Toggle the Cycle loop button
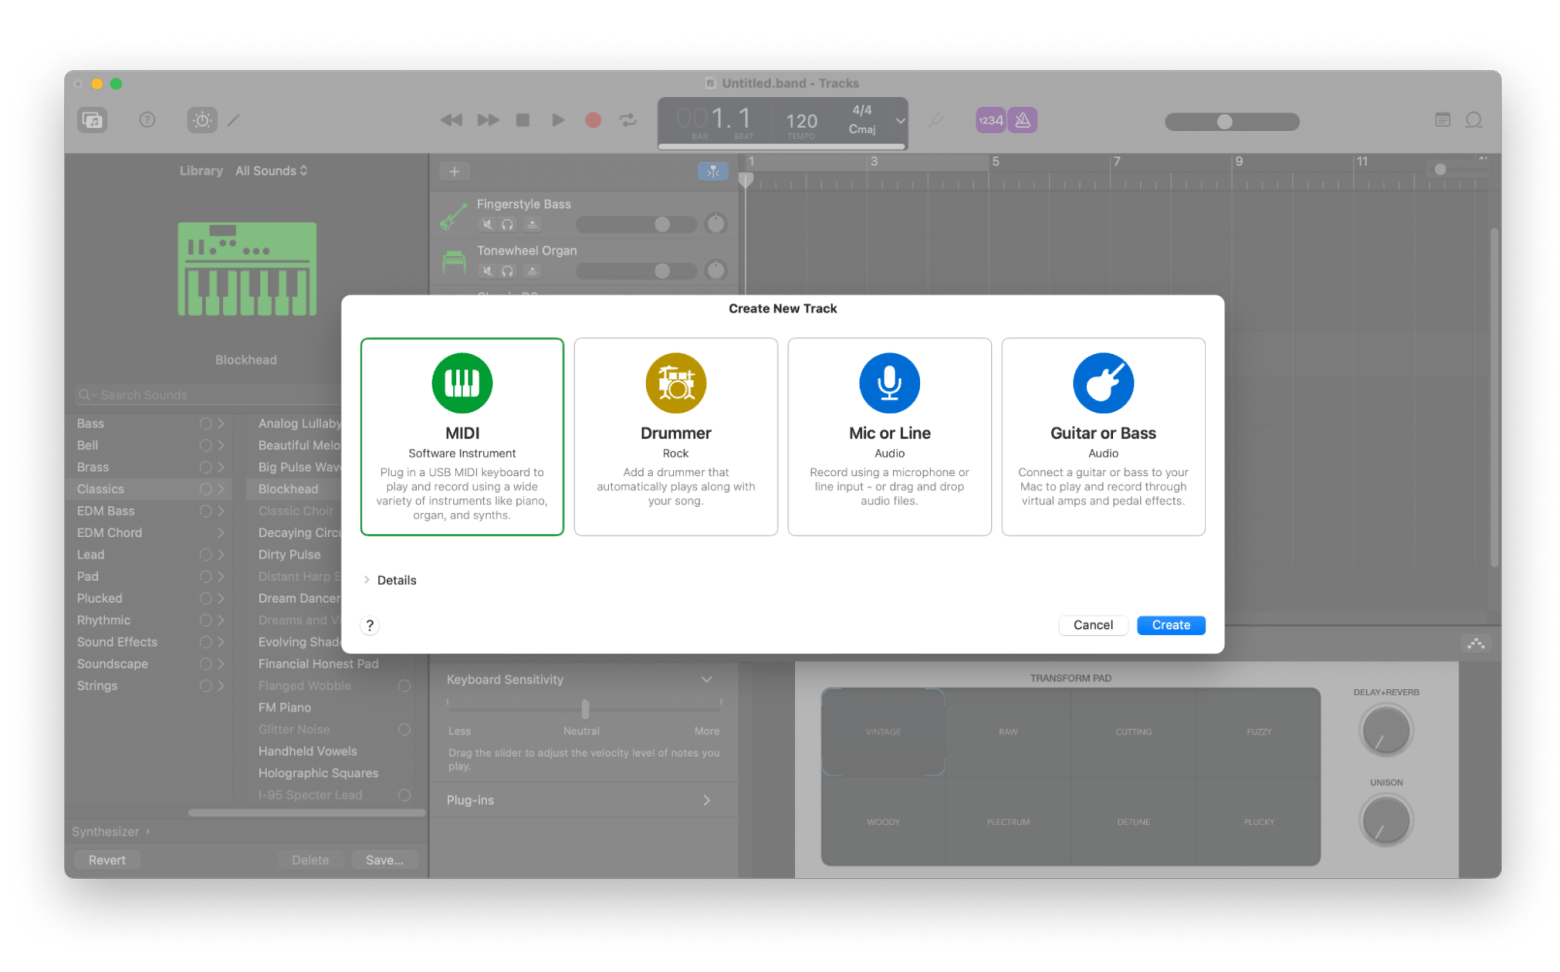The width and height of the screenshot is (1560, 972). (628, 120)
